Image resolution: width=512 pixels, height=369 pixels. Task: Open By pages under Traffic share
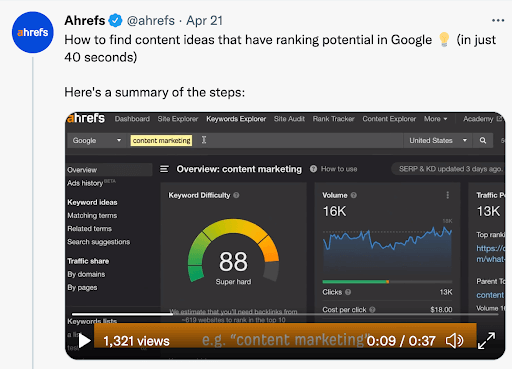point(82,287)
